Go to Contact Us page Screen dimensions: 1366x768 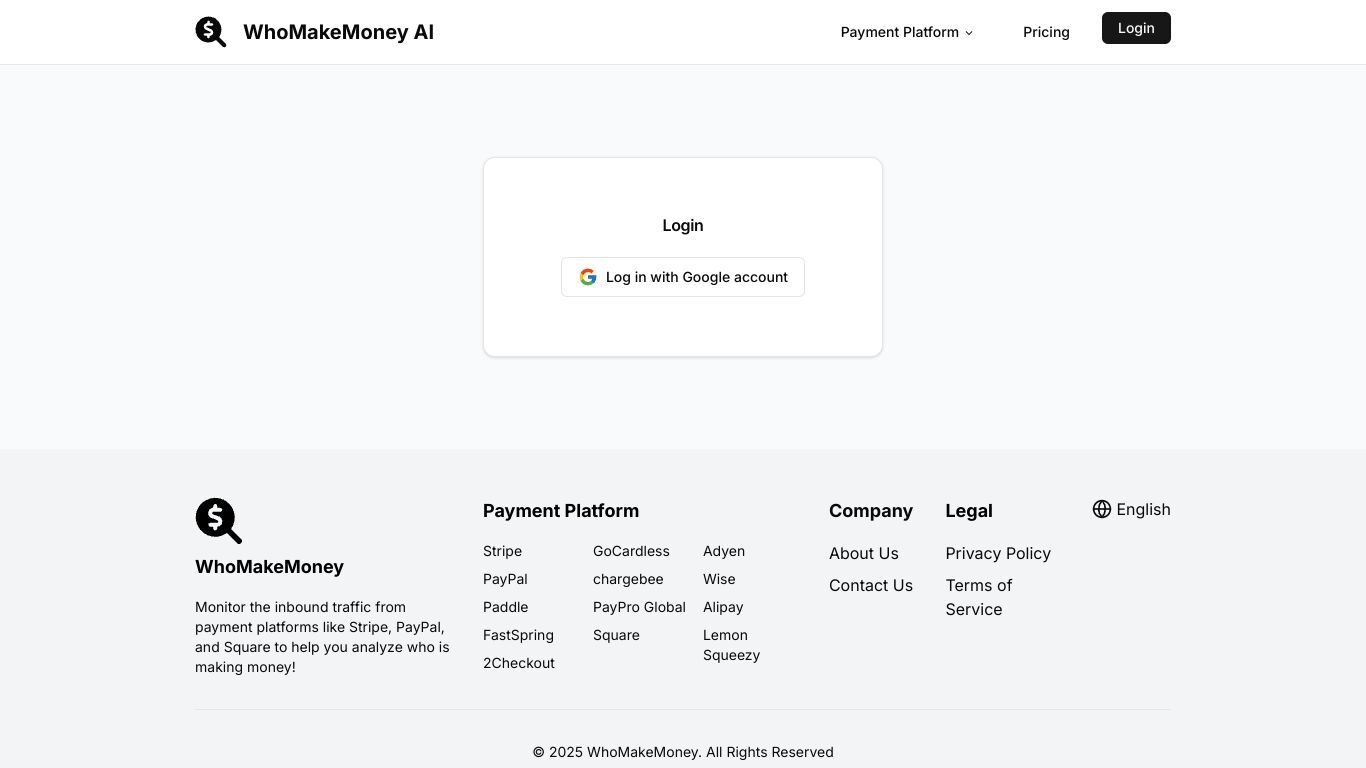pyautogui.click(x=871, y=585)
